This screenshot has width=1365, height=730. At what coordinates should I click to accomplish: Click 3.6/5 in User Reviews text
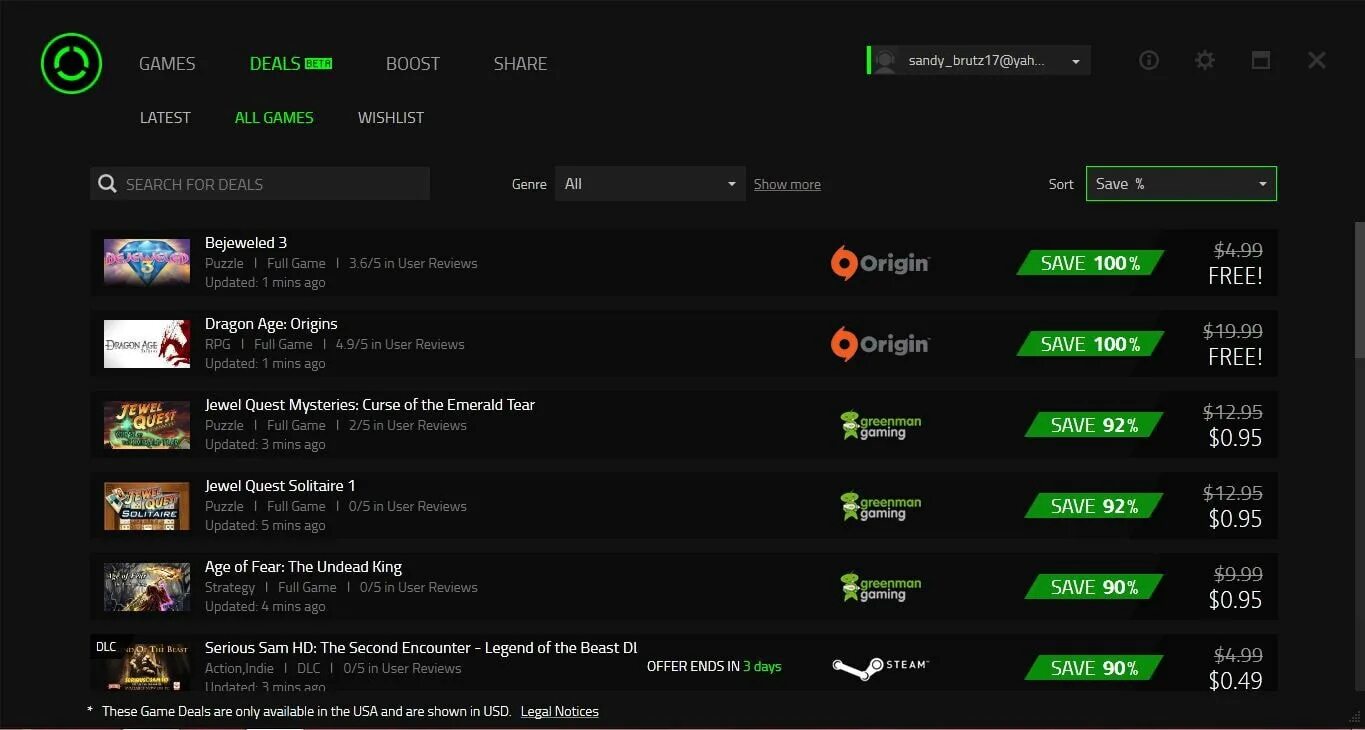[x=413, y=263]
